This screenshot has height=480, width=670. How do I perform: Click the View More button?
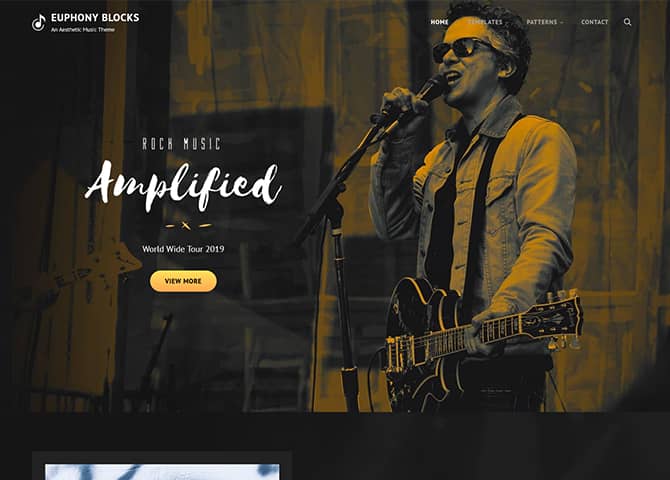point(183,281)
